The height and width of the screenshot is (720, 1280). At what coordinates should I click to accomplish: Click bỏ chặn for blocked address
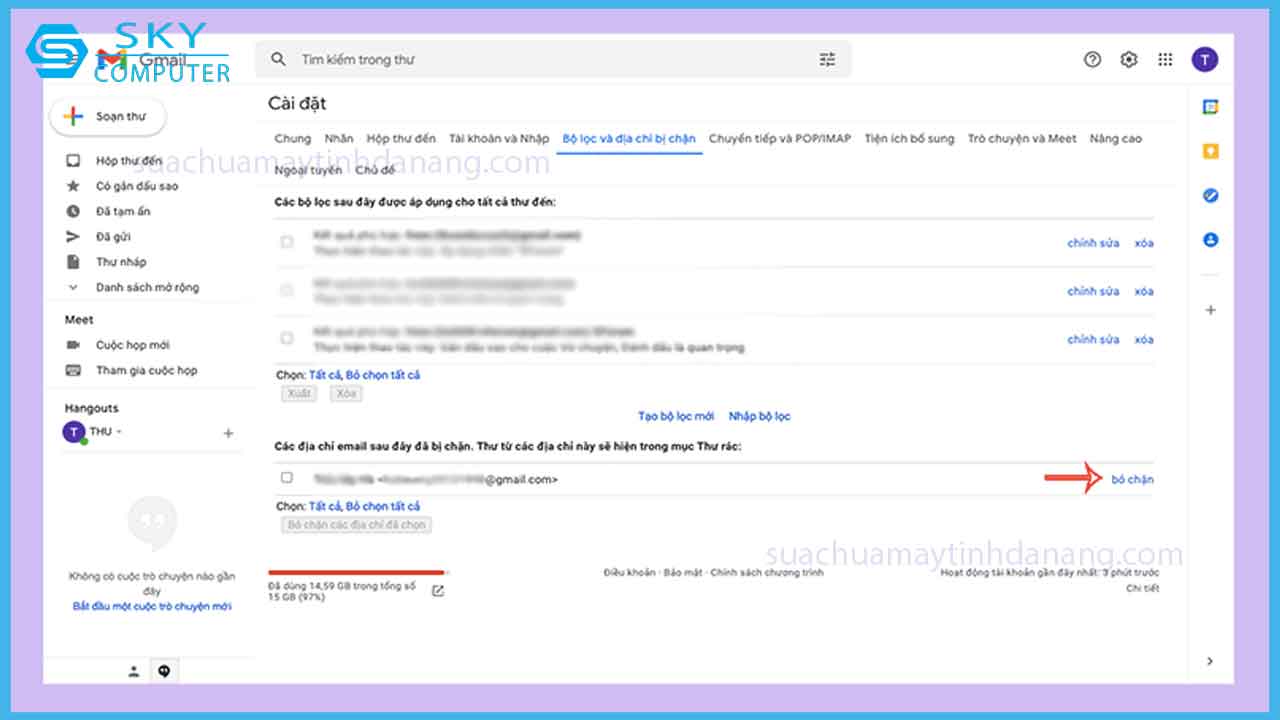[1132, 480]
